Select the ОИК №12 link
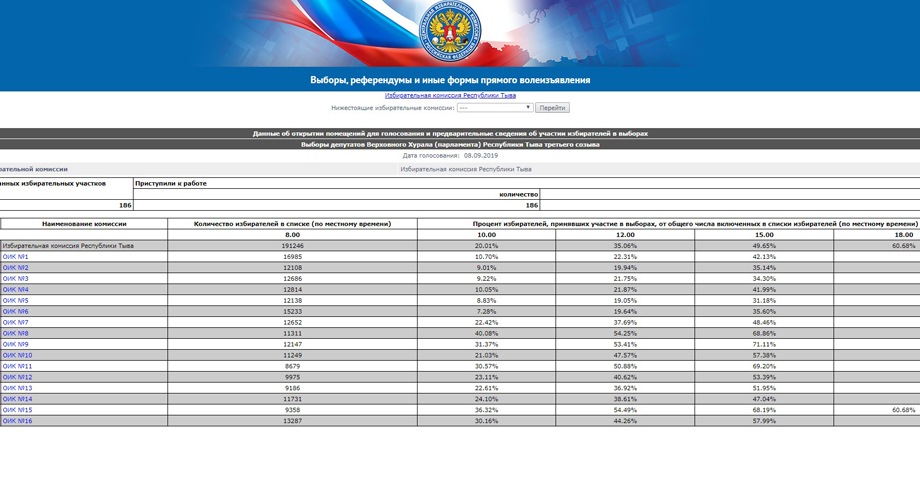Screen dimensions: 920x480 pyautogui.click(x=17, y=377)
